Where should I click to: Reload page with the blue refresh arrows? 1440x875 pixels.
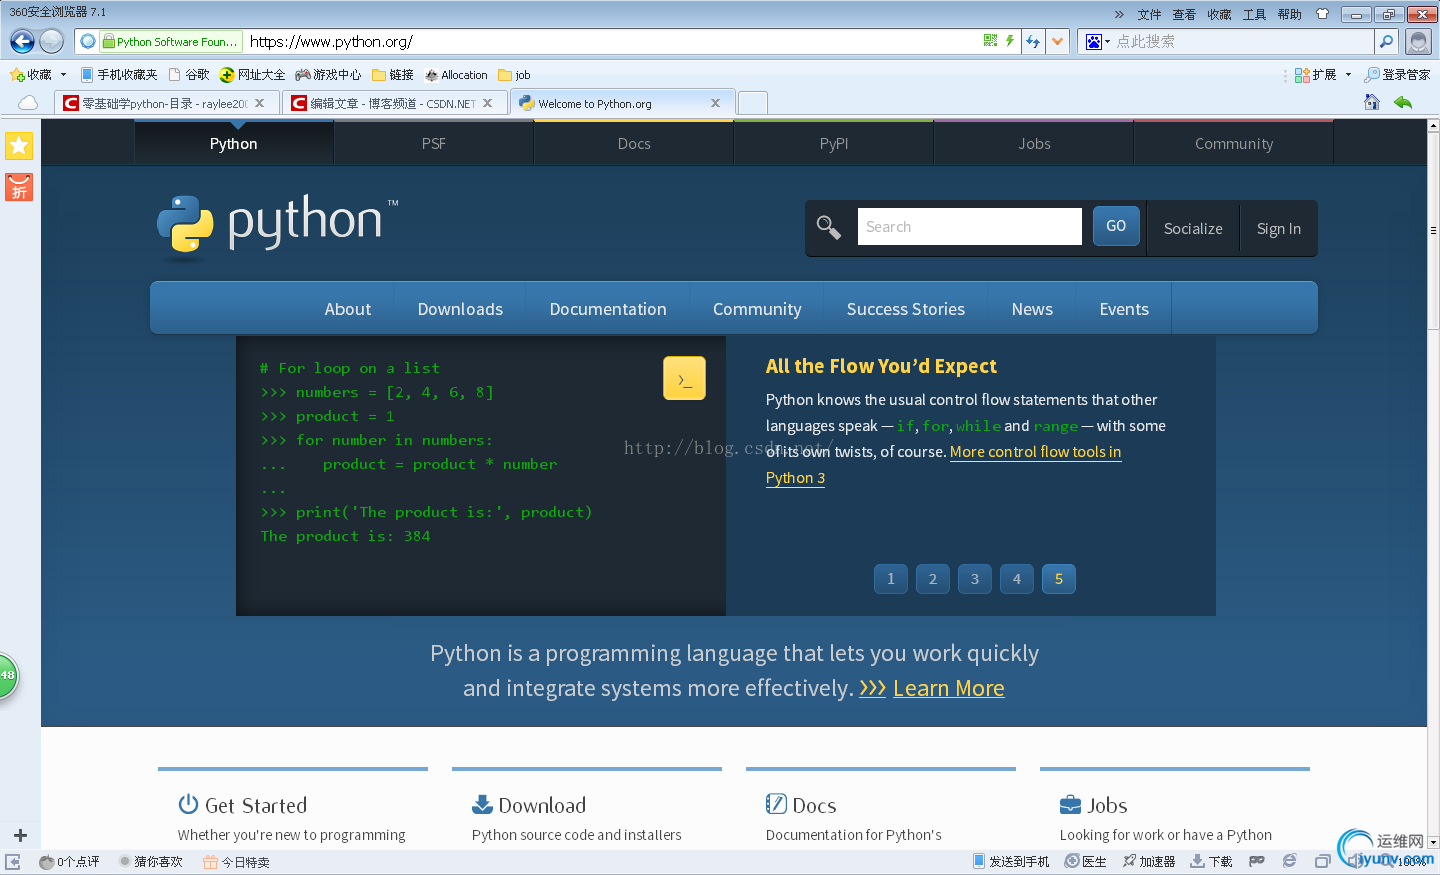click(x=1033, y=41)
